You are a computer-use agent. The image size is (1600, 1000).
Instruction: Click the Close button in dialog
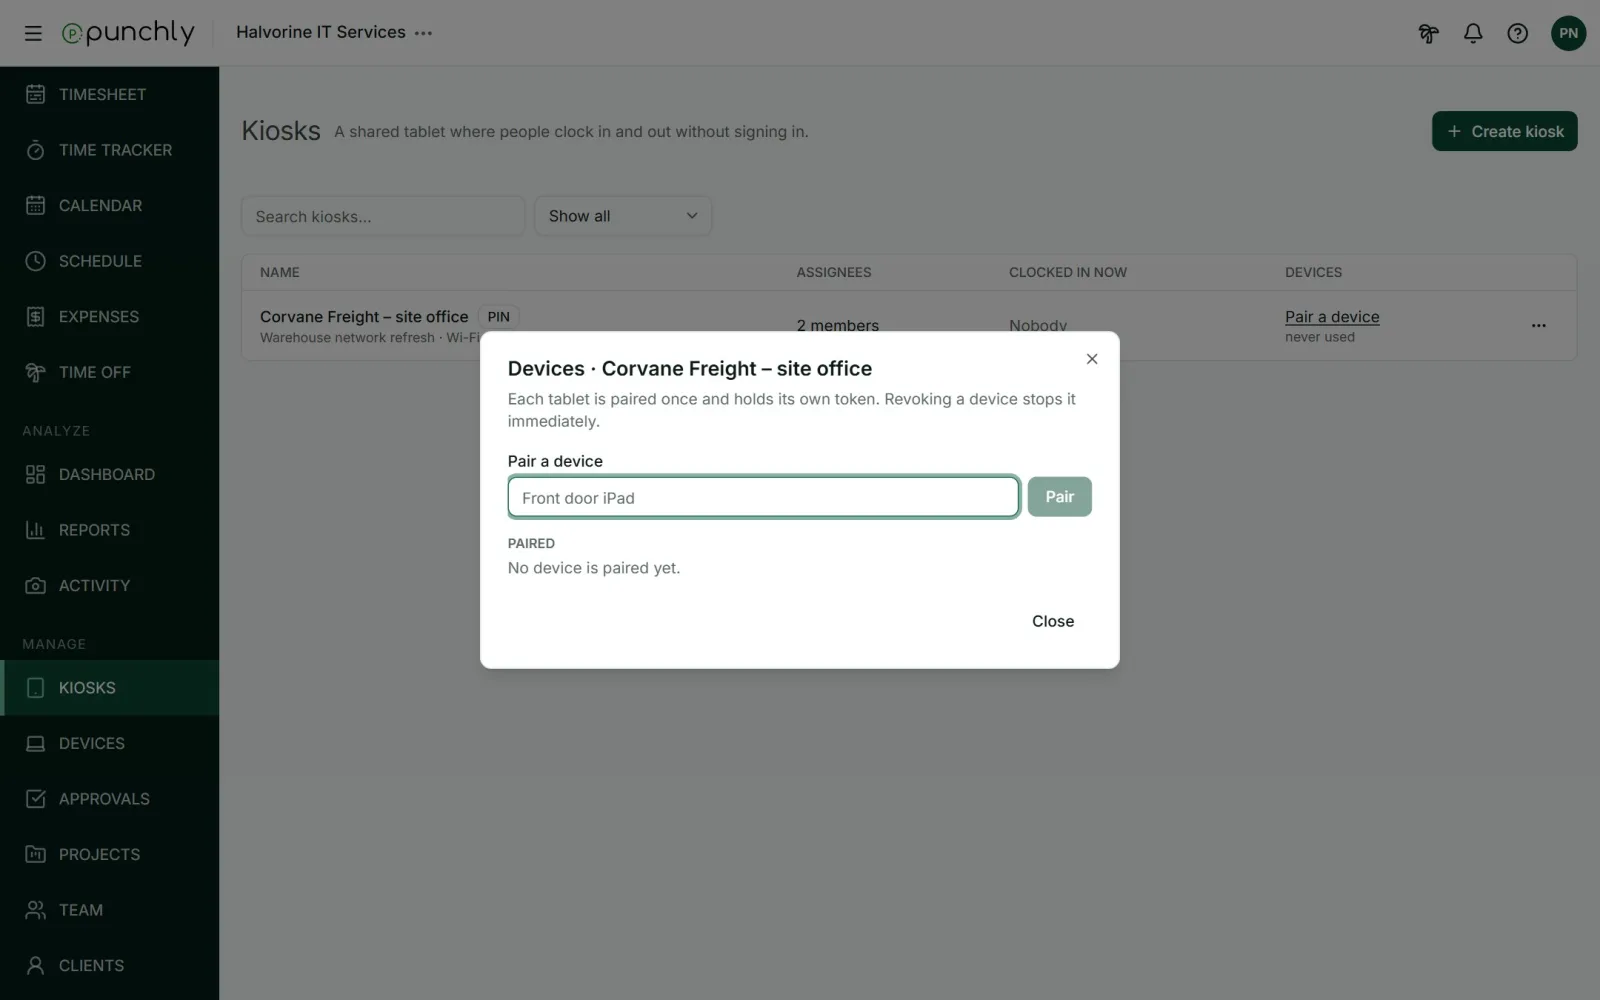[1053, 621]
